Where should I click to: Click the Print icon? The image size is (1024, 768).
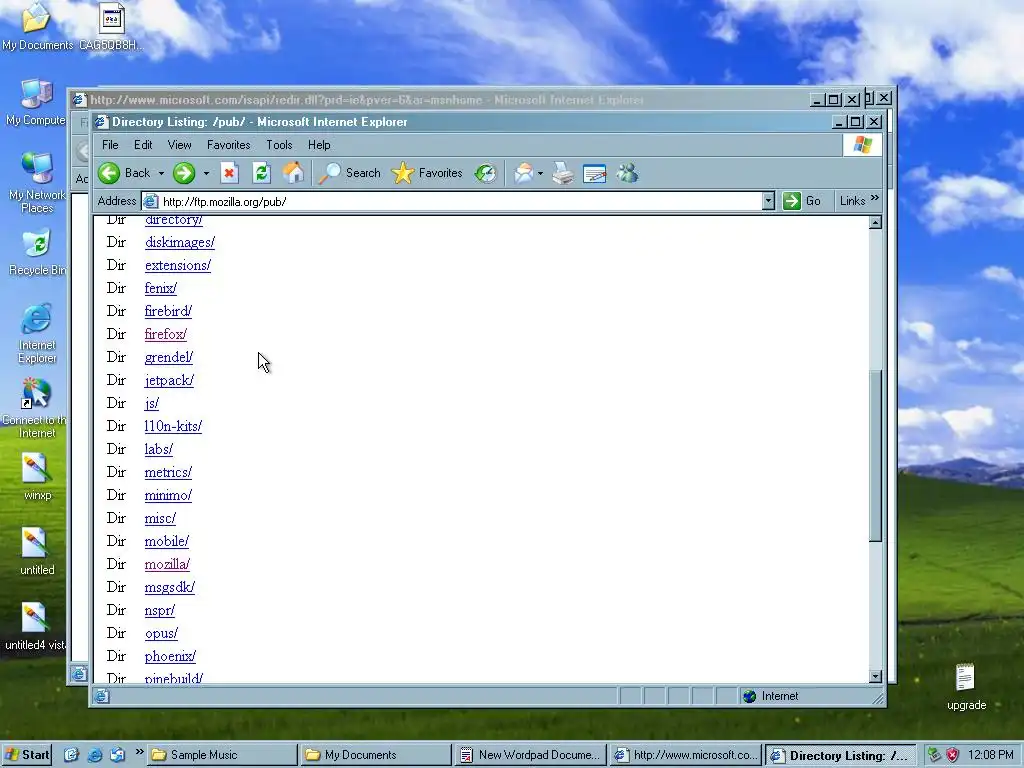(x=563, y=173)
